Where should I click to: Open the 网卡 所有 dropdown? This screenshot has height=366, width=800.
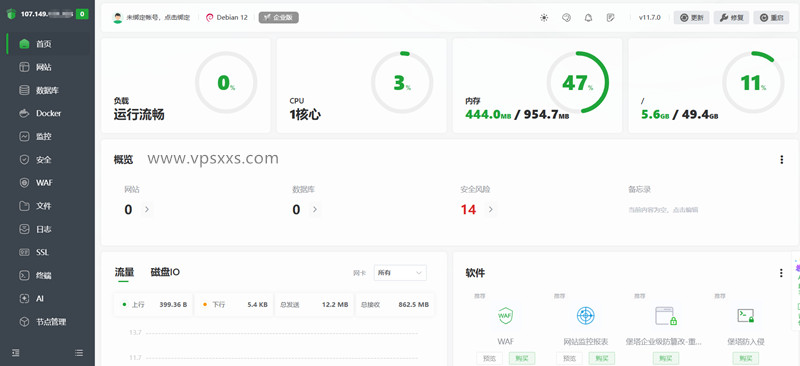400,273
